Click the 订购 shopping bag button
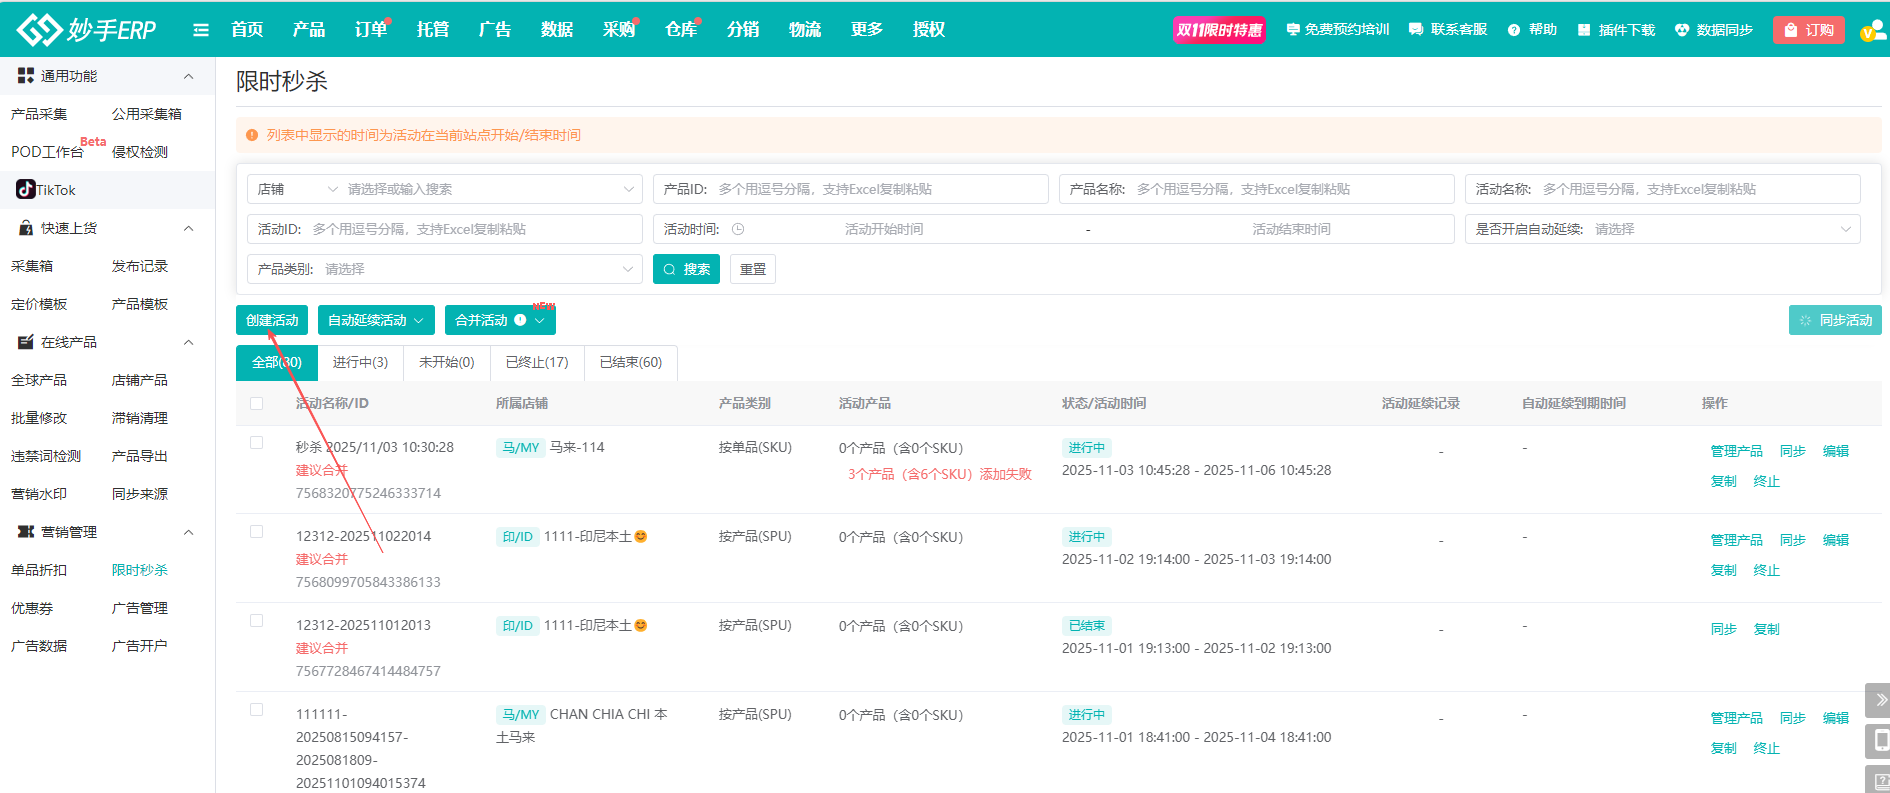Viewport: 1890px width, 793px height. pyautogui.click(x=1808, y=30)
